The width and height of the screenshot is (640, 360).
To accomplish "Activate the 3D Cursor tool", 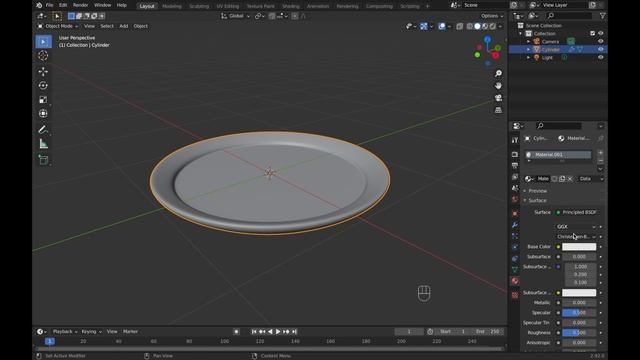I will (x=43, y=56).
